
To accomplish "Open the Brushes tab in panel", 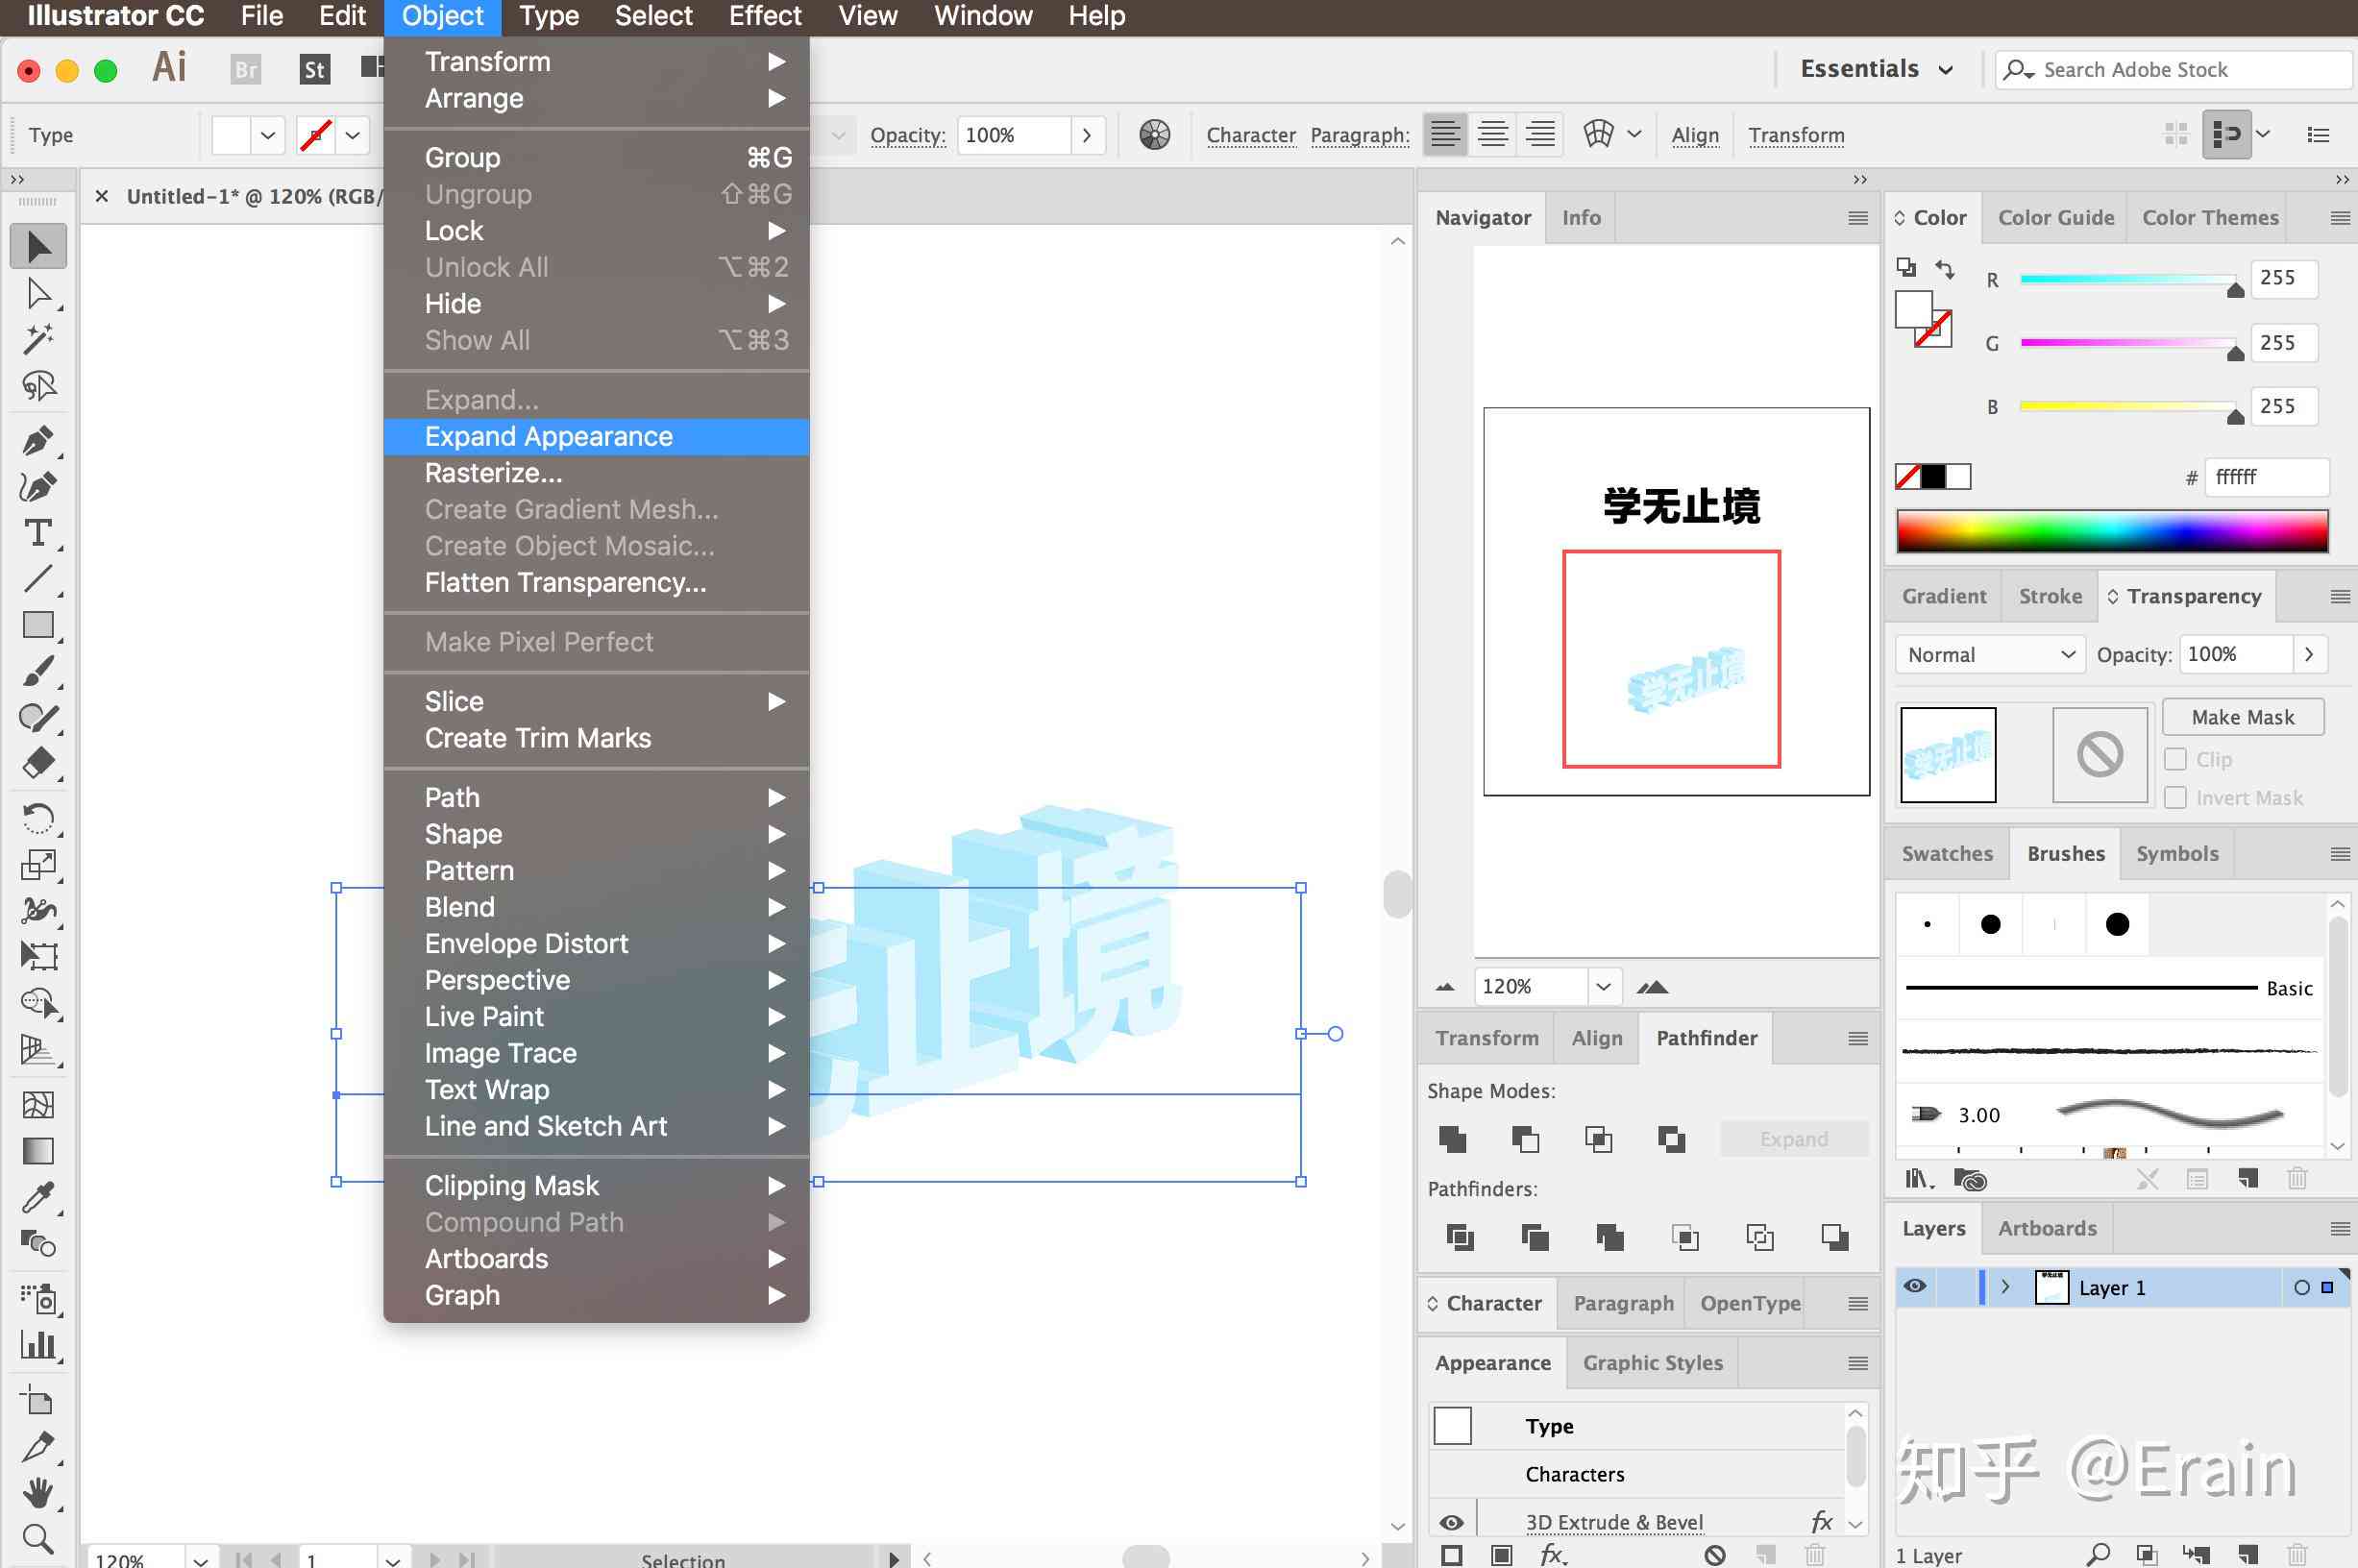I will [x=2064, y=852].
